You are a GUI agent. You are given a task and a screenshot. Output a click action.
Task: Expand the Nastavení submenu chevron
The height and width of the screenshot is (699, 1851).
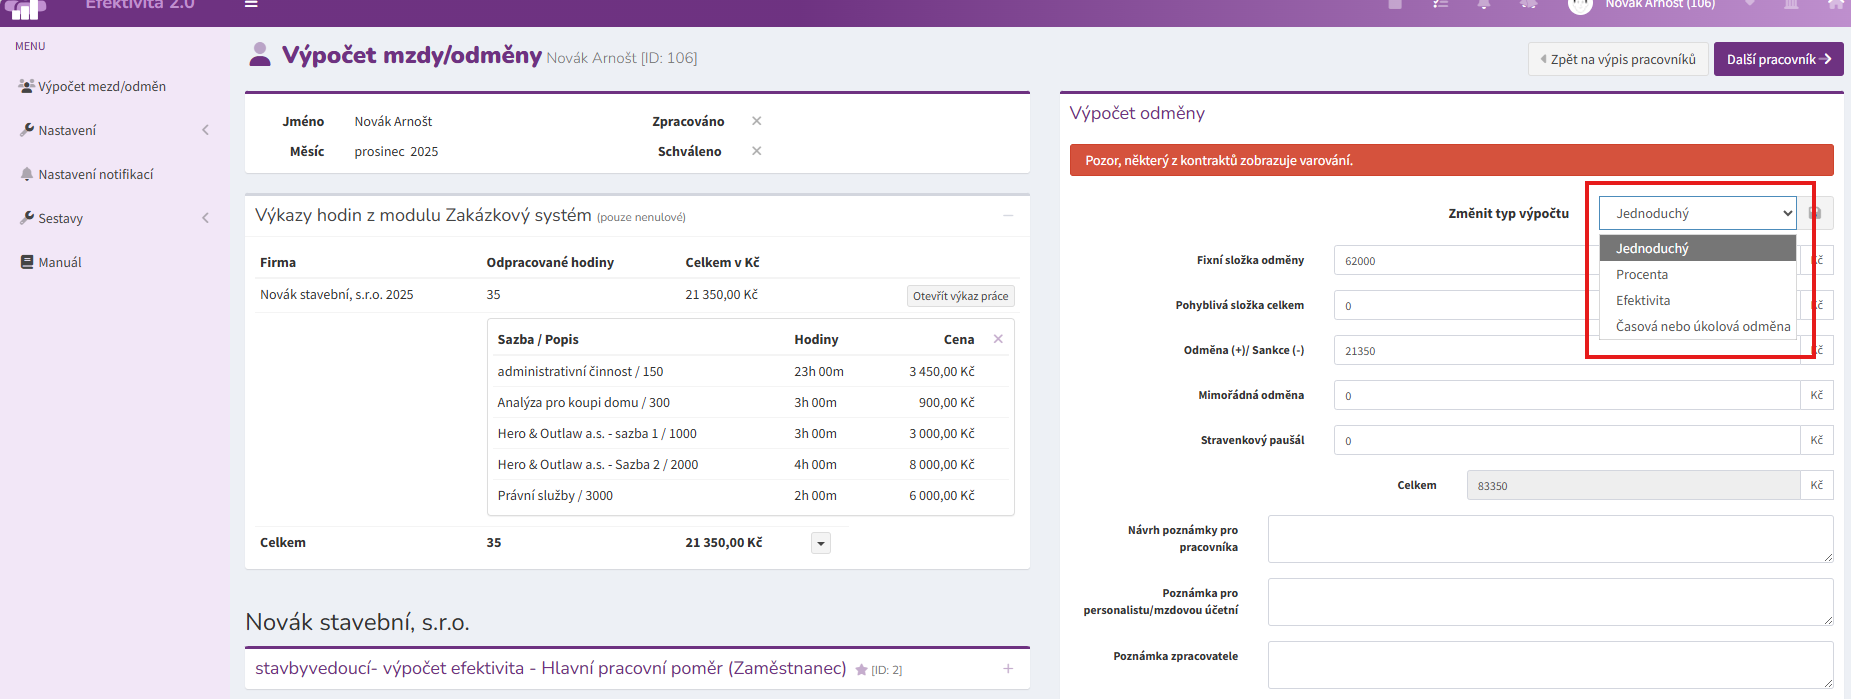(205, 130)
